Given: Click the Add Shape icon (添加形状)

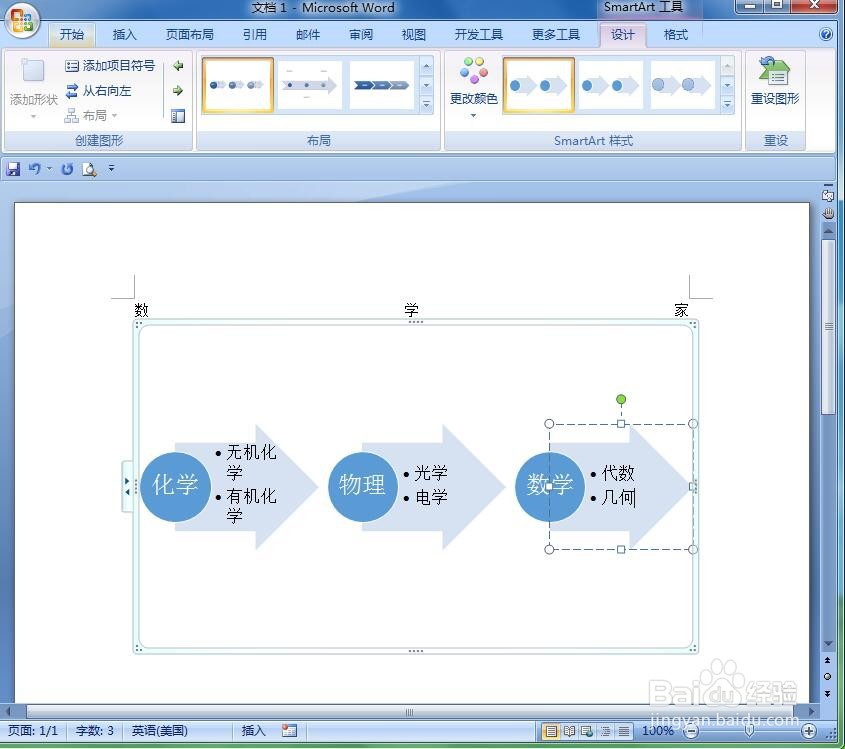Looking at the screenshot, I should [x=33, y=71].
